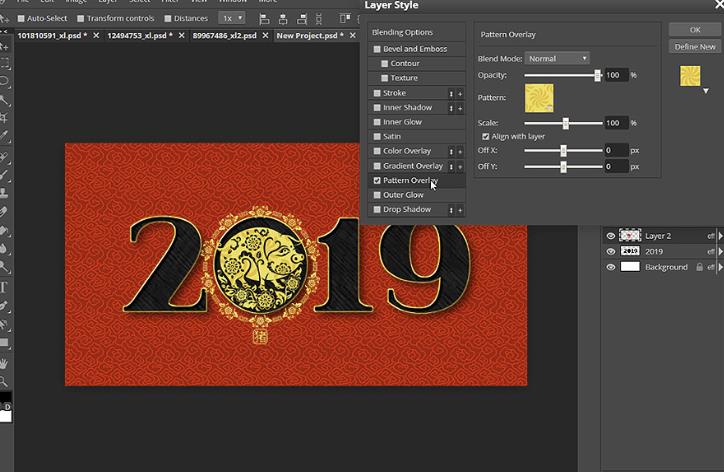Hide the 2019 layer with eye icon
724x472 pixels.
(610, 252)
